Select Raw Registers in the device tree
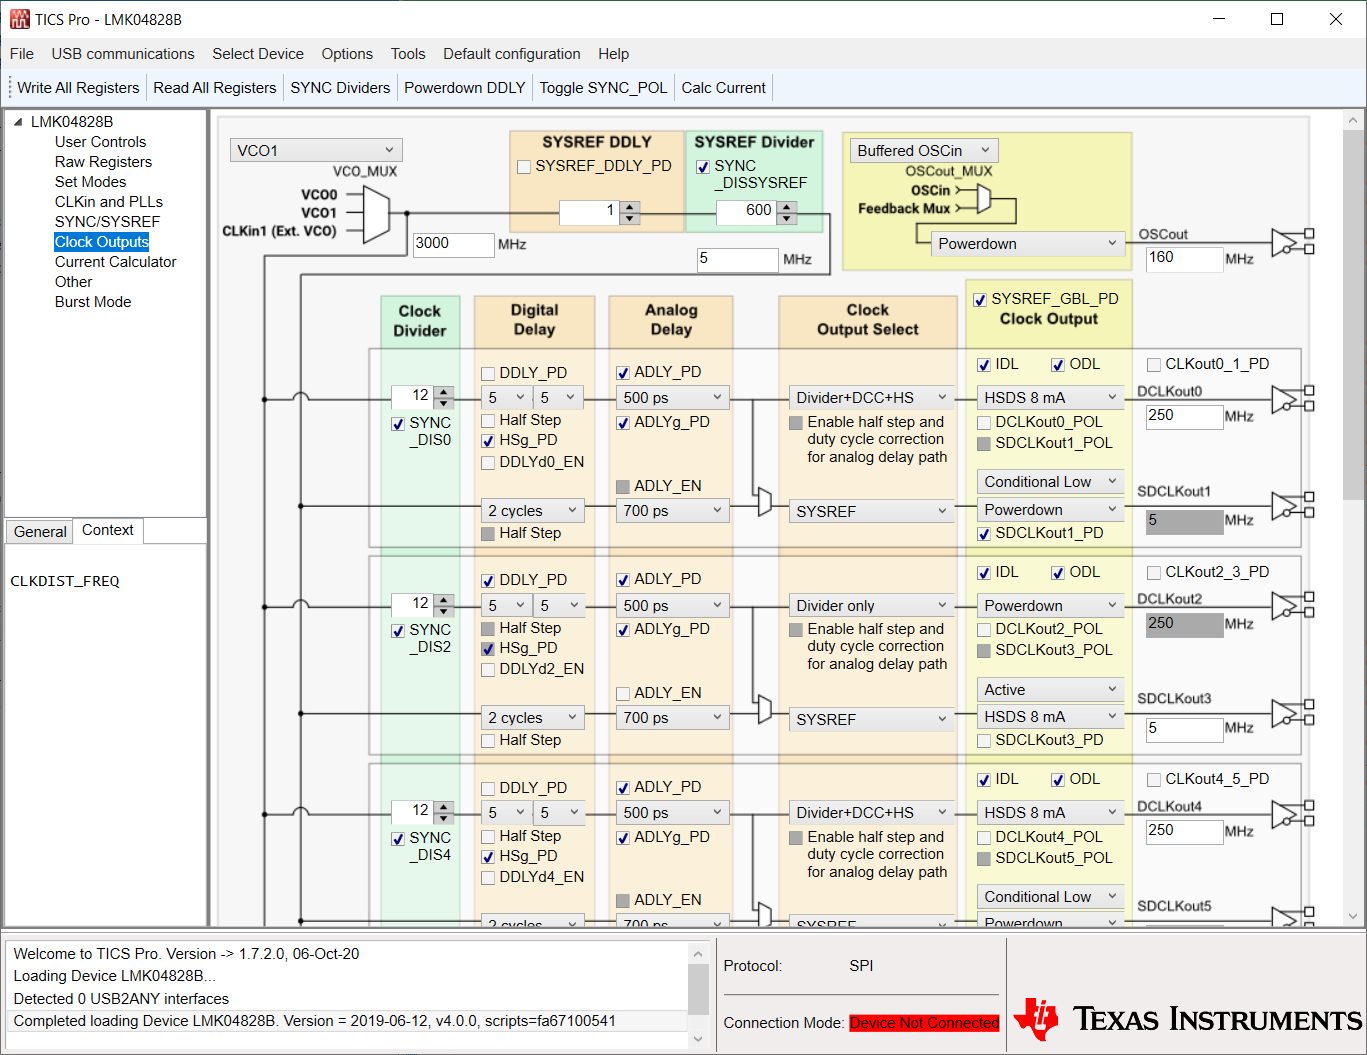The height and width of the screenshot is (1055, 1367). (103, 161)
